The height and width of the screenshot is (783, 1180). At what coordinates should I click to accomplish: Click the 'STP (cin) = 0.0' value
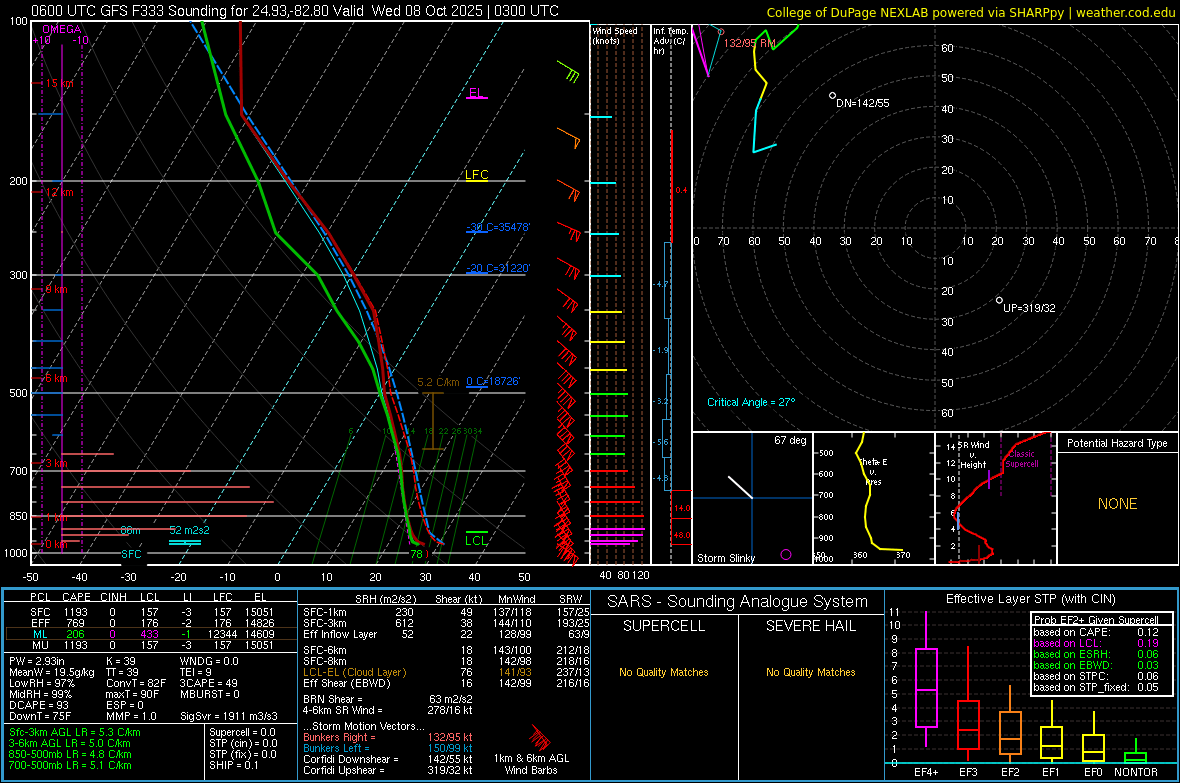click(243, 743)
